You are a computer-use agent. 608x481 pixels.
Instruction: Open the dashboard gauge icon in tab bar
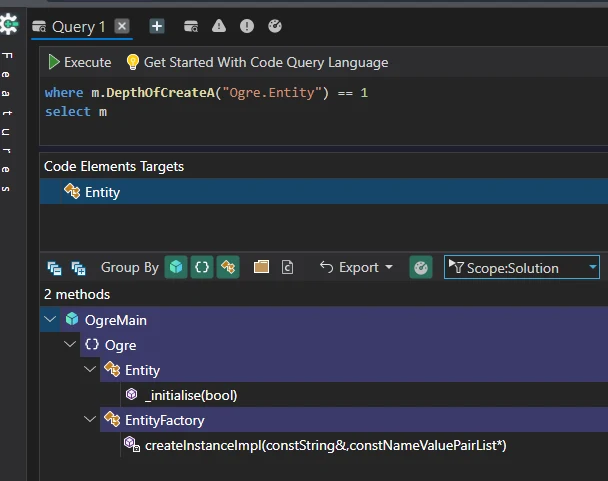click(x=275, y=26)
